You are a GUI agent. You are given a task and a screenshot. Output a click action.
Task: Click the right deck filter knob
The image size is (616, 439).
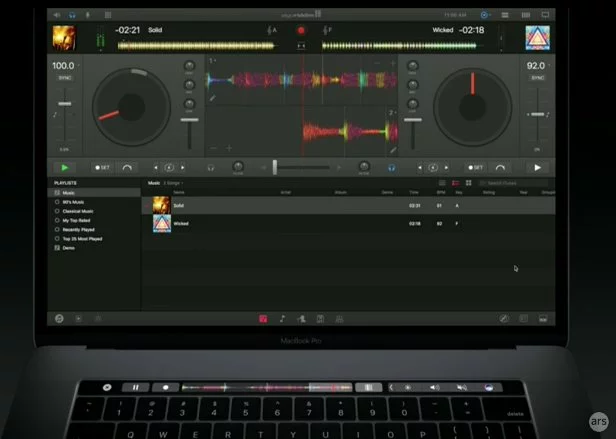(364, 166)
